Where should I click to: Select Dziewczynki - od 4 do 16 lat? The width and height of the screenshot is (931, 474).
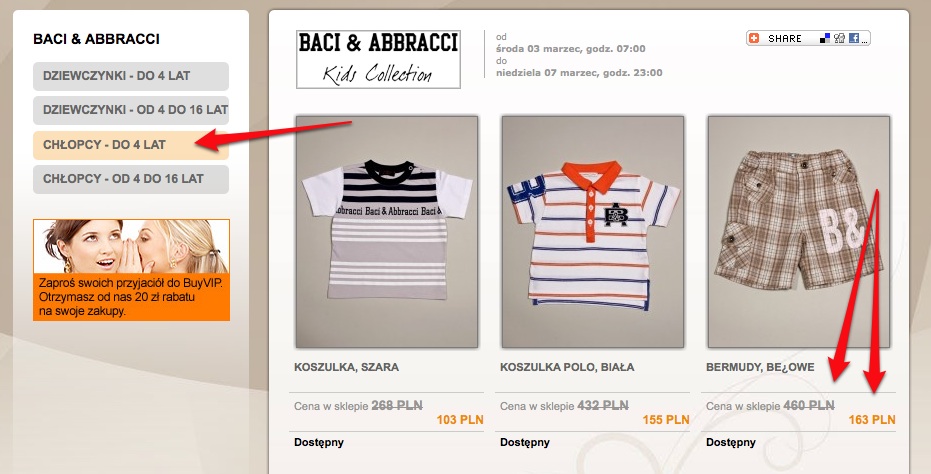pyautogui.click(x=131, y=110)
